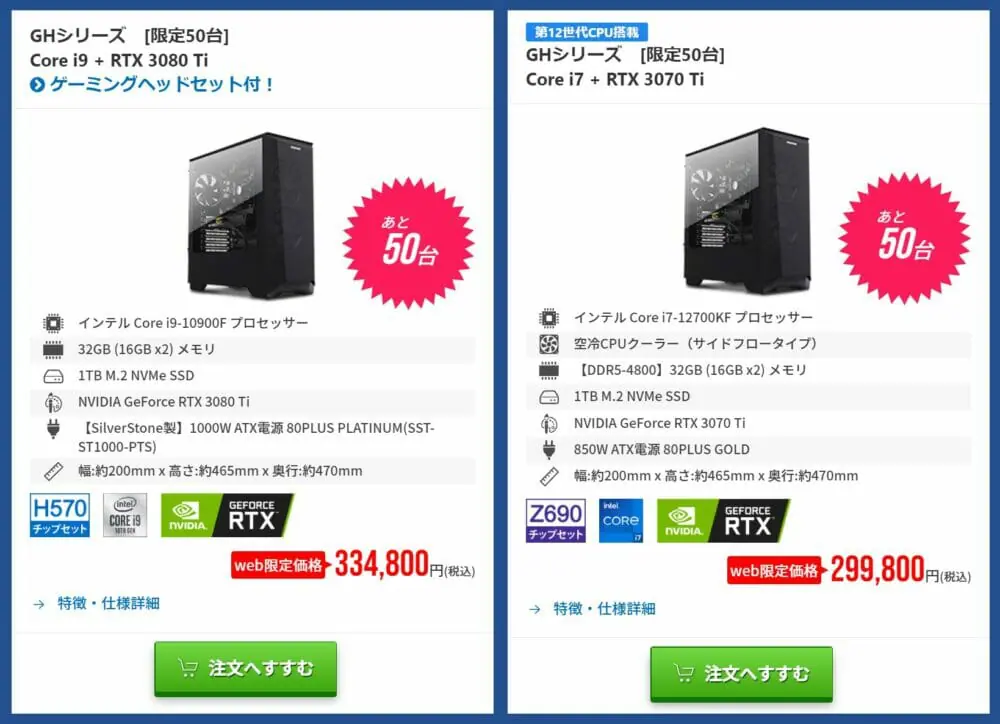The height and width of the screenshot is (724, 1000).
Task: Click storage icon beside 1TB SSD, i9 card
Action: pyautogui.click(x=54, y=376)
